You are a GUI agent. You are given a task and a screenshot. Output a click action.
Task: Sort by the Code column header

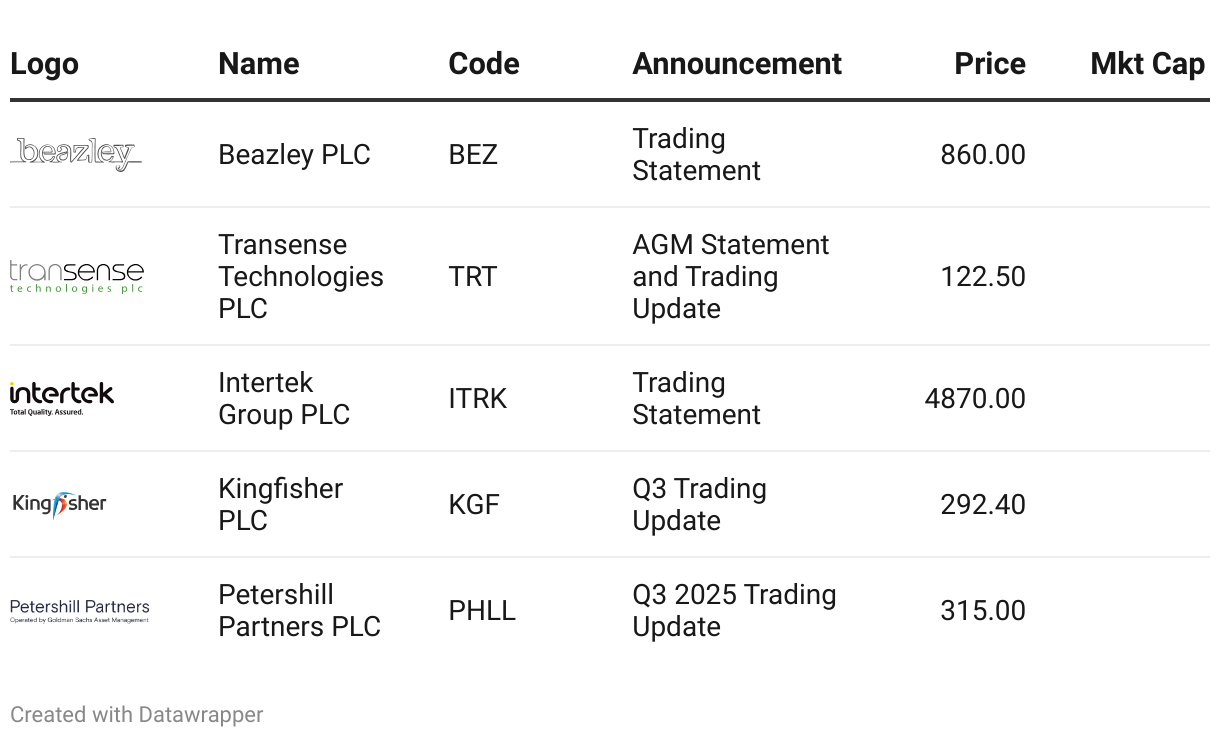coord(484,64)
